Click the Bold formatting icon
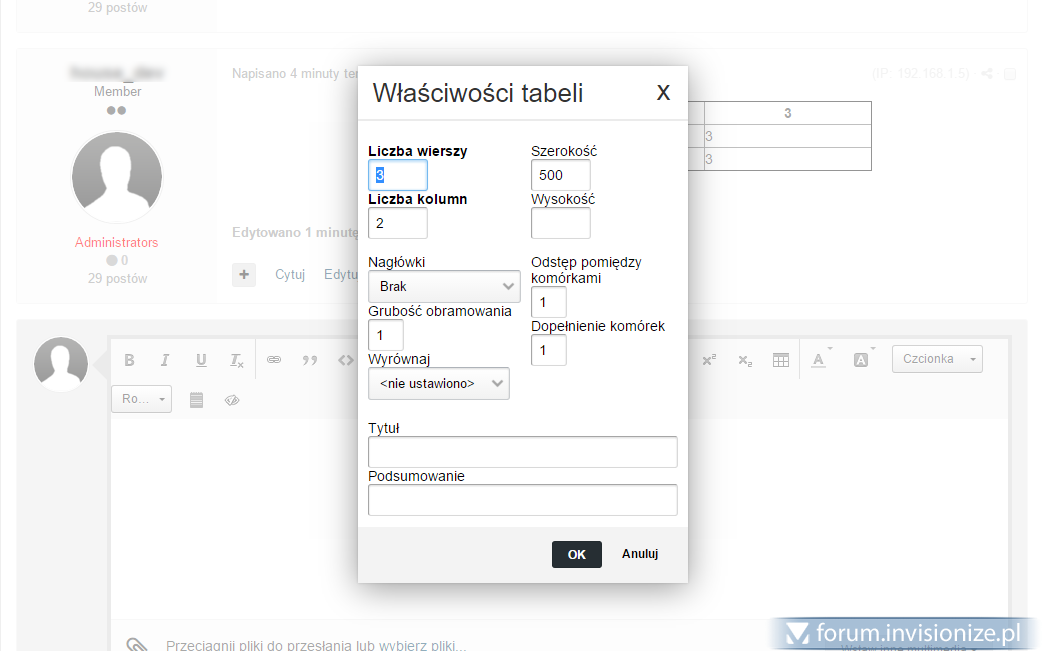The width and height of the screenshot is (1042, 651). (129, 360)
